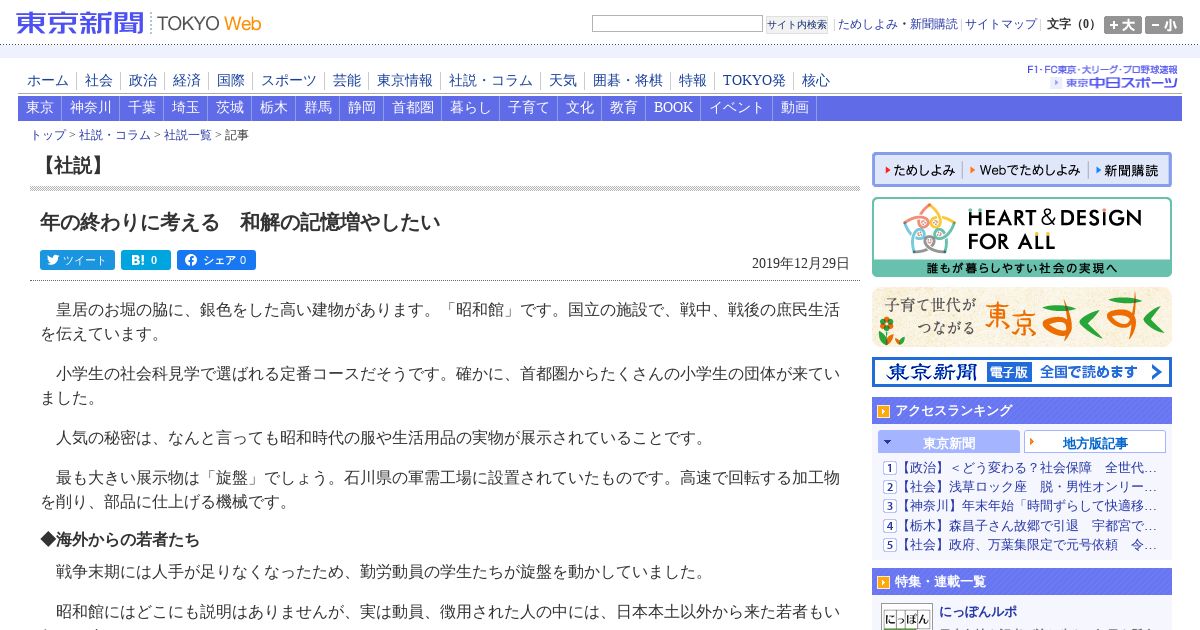Click the sidebar 新聞購読 button
The height and width of the screenshot is (630, 1200).
(1127, 170)
